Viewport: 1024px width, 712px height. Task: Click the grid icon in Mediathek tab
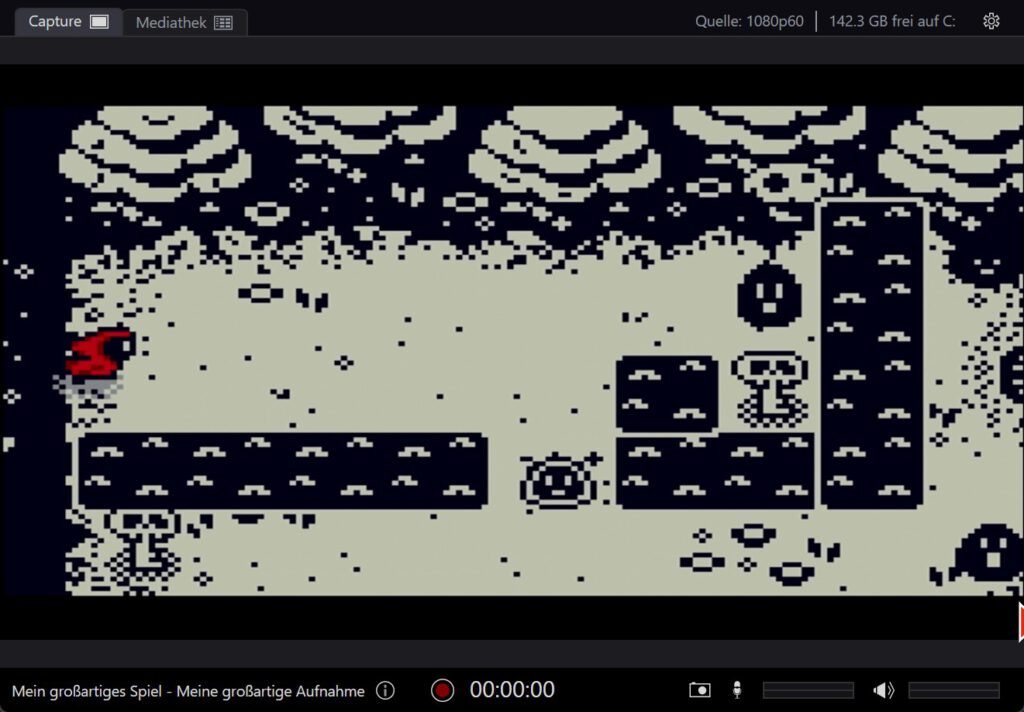click(x=223, y=22)
